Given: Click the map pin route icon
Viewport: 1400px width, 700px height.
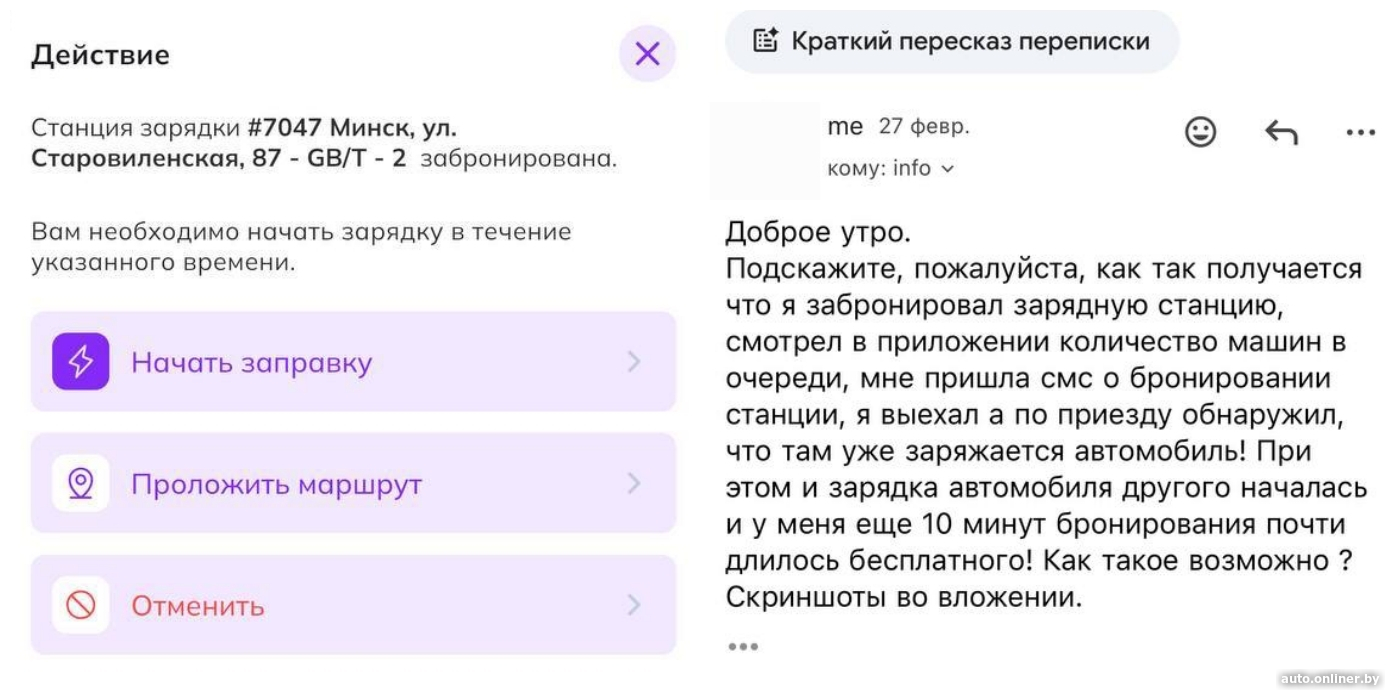Looking at the screenshot, I should [80, 484].
